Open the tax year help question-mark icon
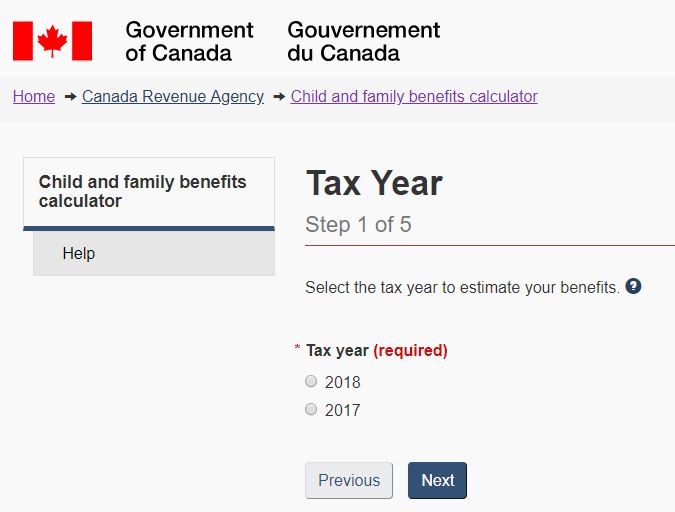 pyautogui.click(x=633, y=286)
